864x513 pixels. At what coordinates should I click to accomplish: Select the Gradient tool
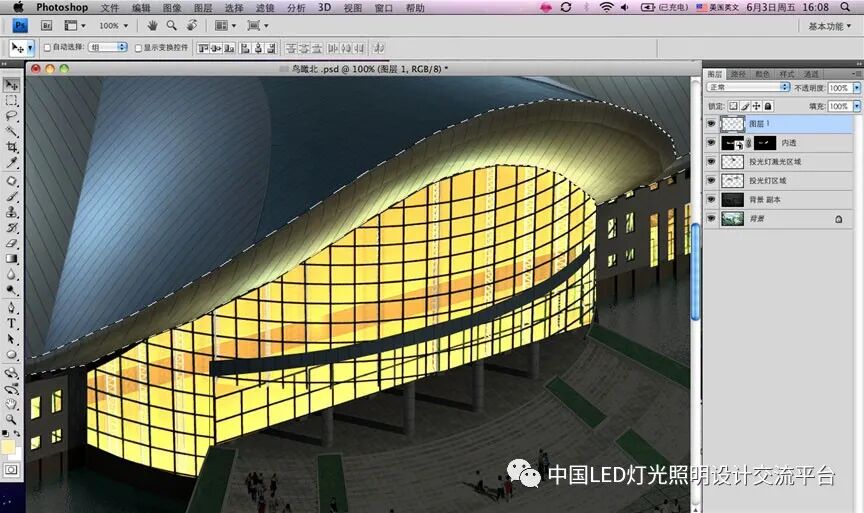pos(11,258)
